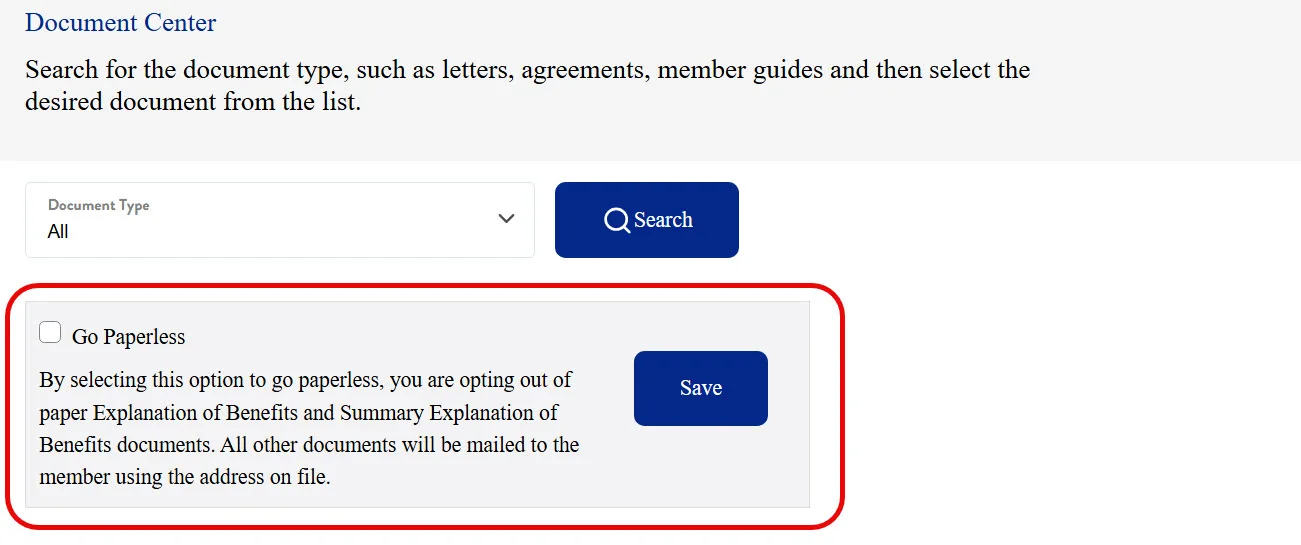The width and height of the screenshot is (1301, 545).
Task: Click the Document Center heading
Action: click(120, 22)
